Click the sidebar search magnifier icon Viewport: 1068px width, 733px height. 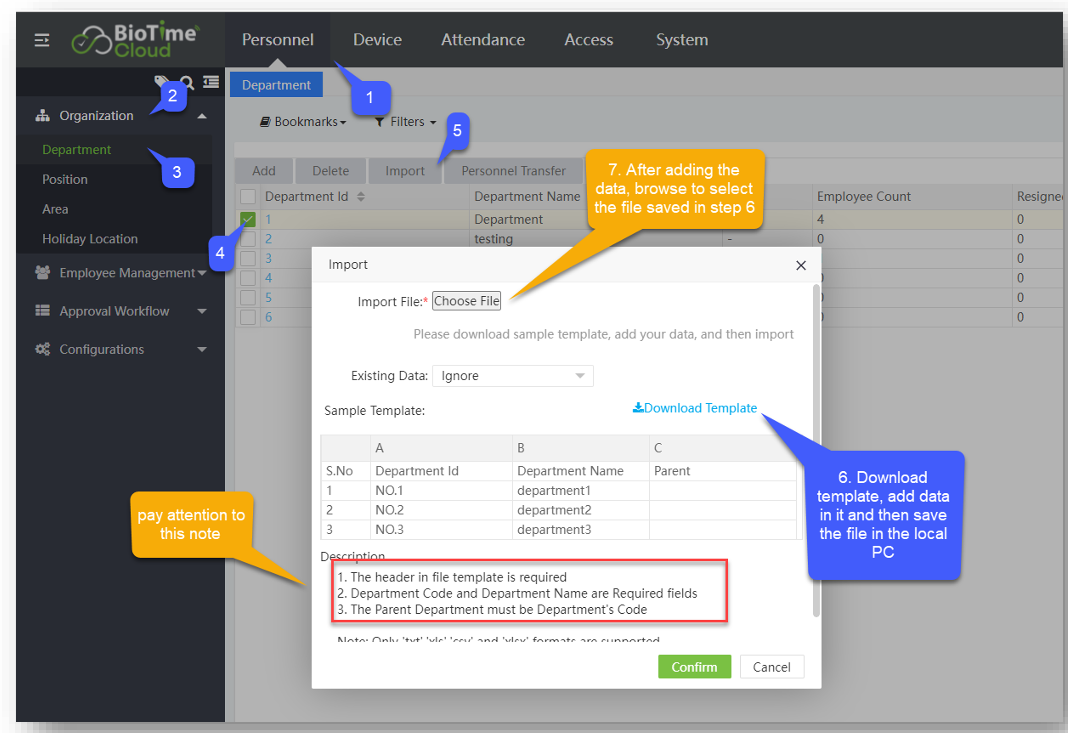click(x=187, y=82)
